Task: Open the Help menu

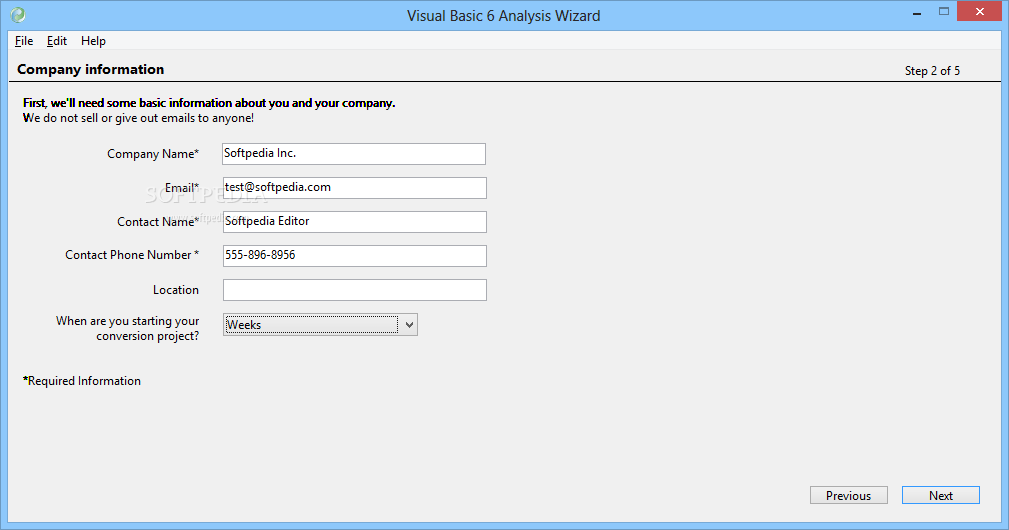Action: [93, 41]
